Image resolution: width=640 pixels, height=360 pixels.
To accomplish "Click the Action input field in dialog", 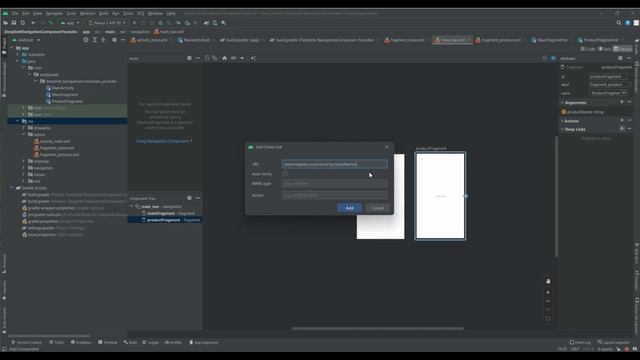I will pos(335,195).
